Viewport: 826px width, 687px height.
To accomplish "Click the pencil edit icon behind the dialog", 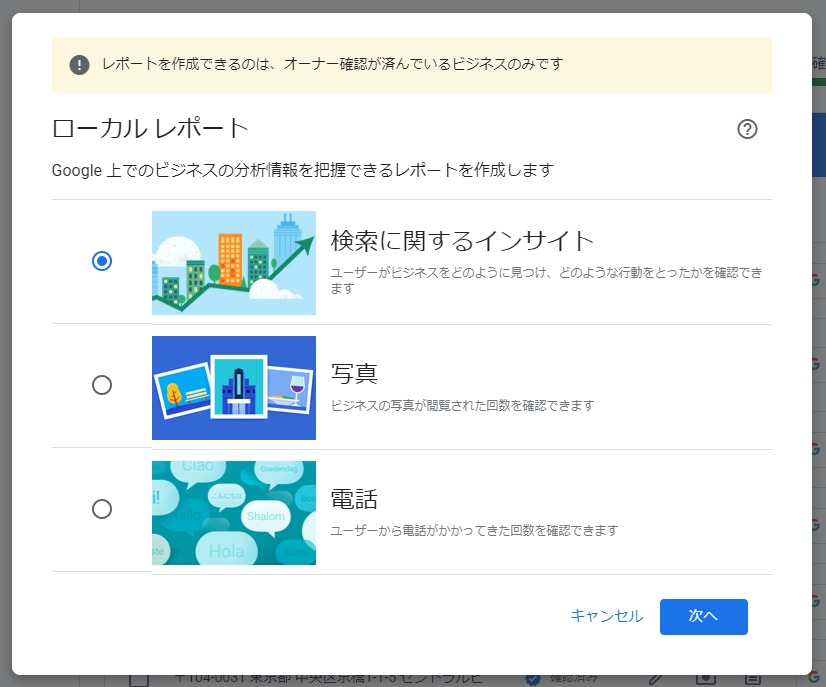I will point(657,679).
